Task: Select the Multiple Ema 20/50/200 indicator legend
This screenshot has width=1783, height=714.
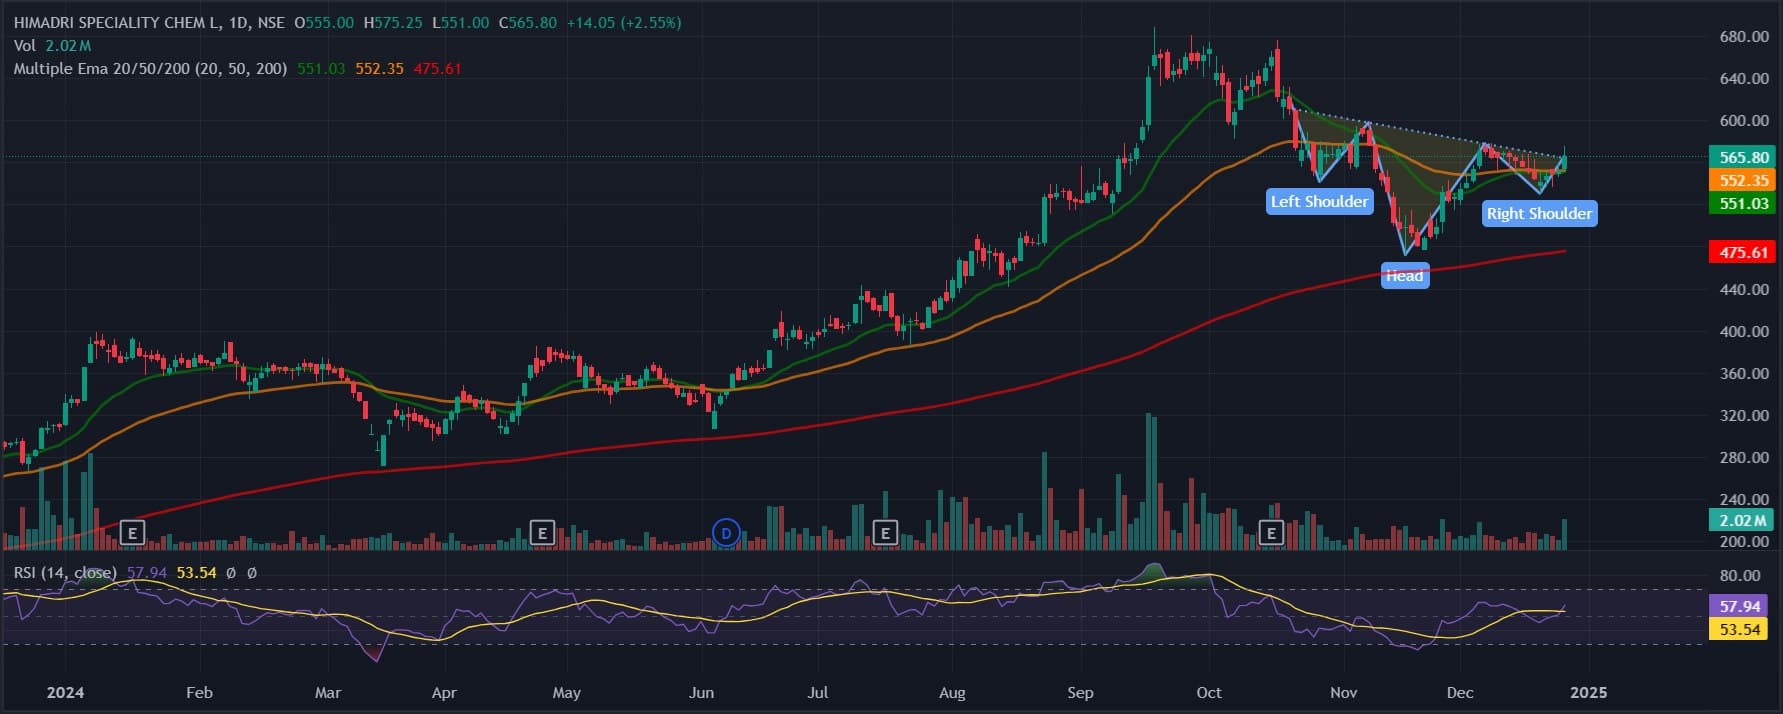Action: pyautogui.click(x=150, y=69)
